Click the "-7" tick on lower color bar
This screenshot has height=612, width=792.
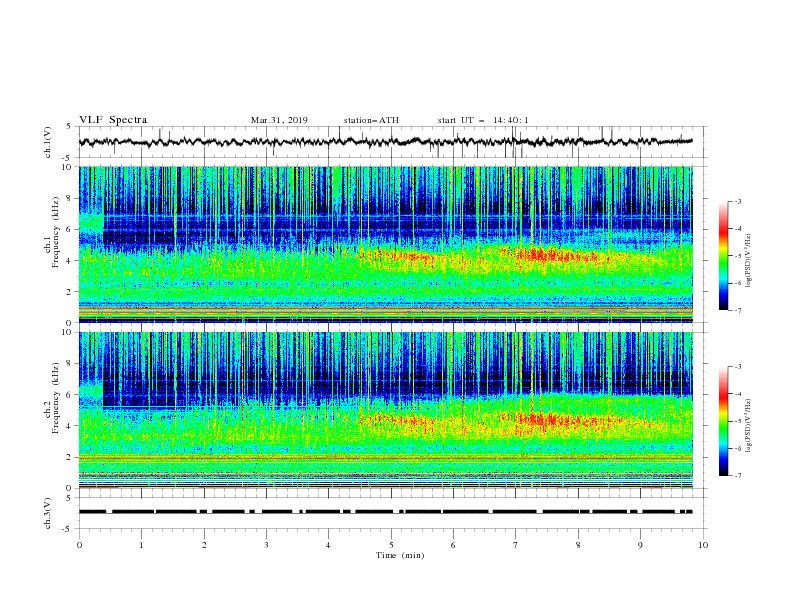[737, 476]
